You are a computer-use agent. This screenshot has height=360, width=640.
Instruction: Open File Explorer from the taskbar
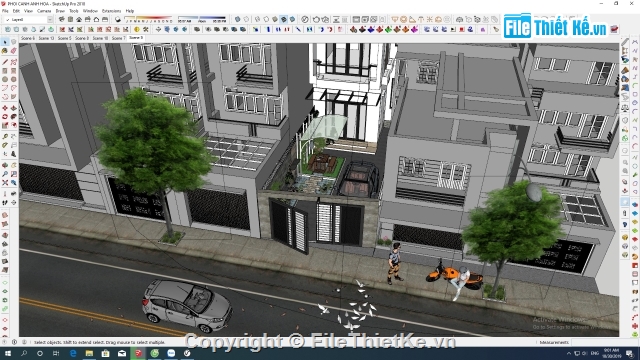(89, 353)
